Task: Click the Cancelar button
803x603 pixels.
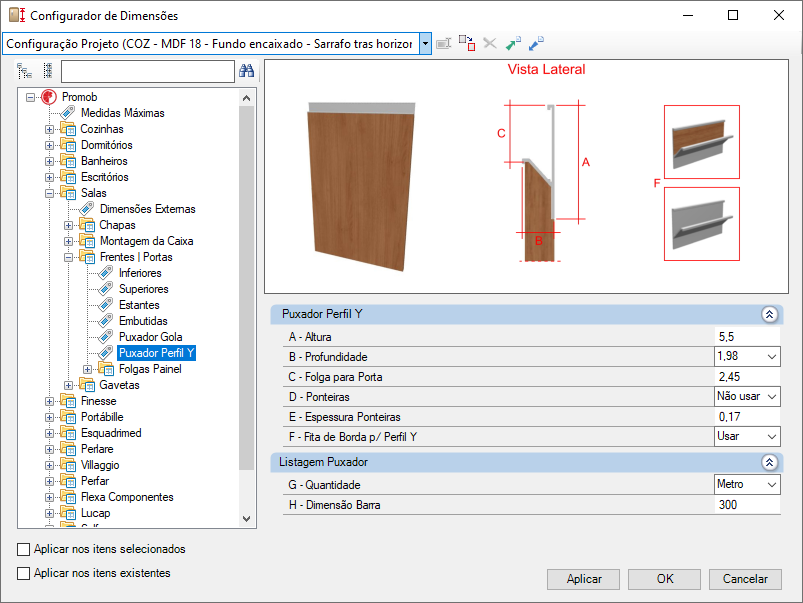Action: tap(745, 579)
